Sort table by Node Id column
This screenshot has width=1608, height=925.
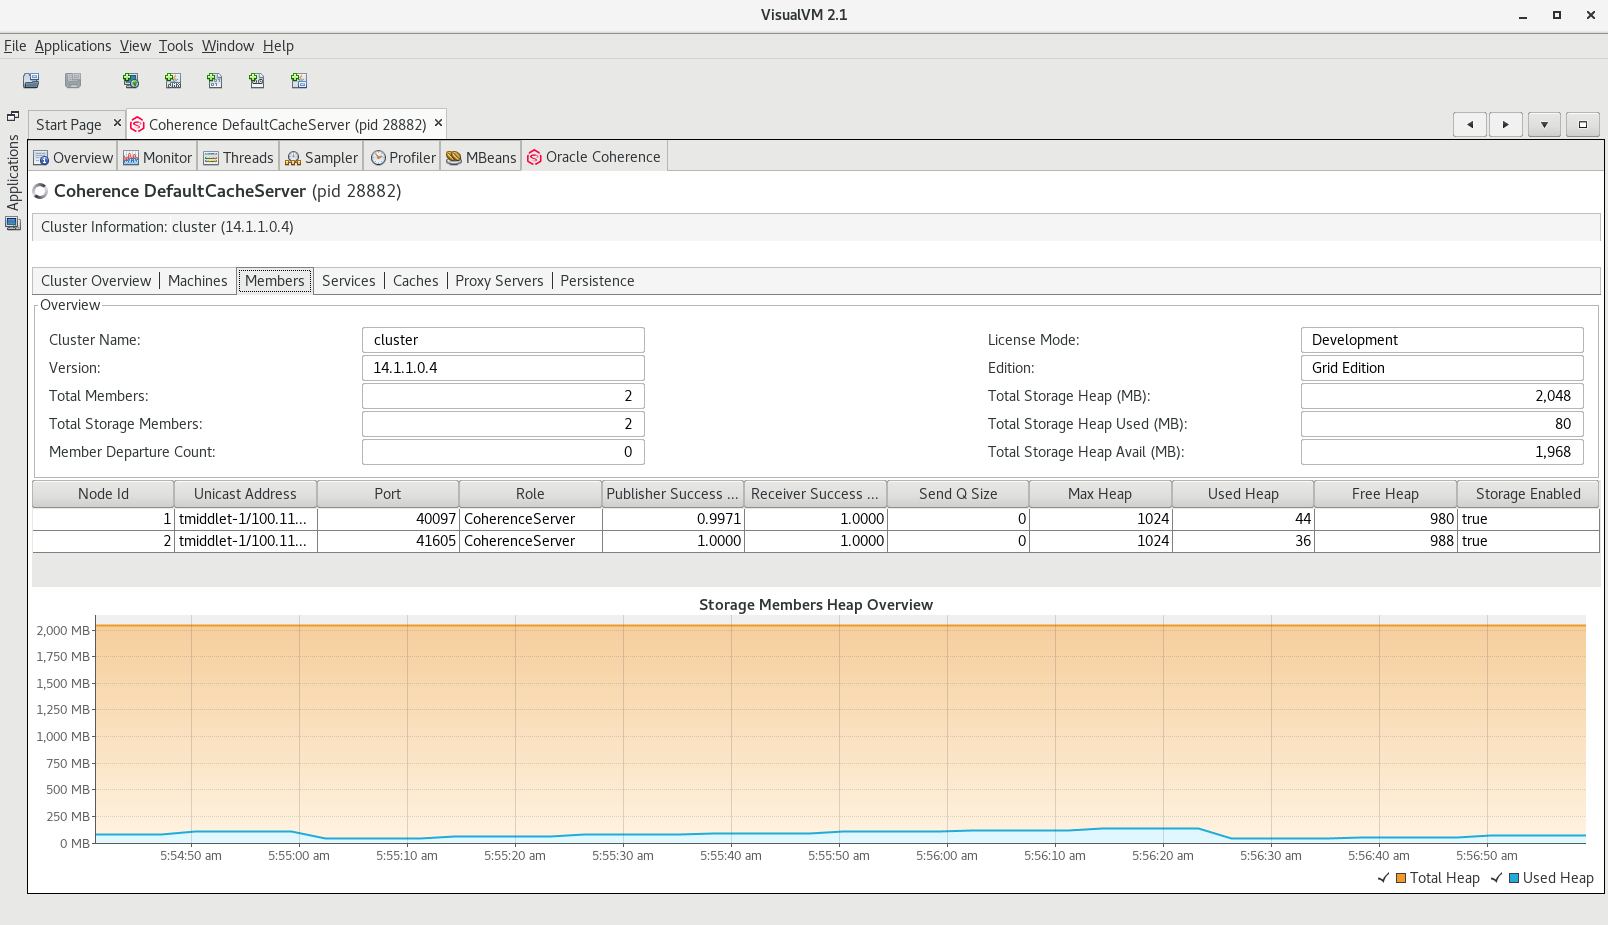pyautogui.click(x=103, y=494)
